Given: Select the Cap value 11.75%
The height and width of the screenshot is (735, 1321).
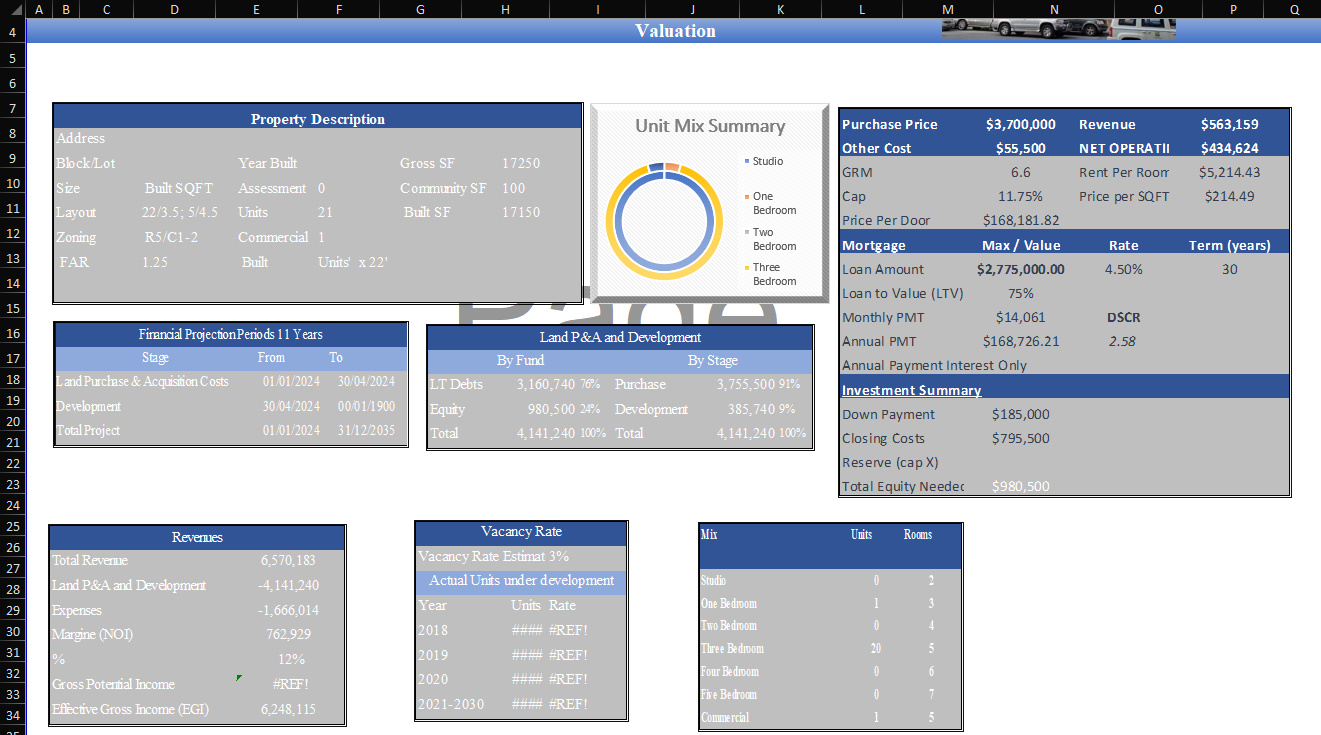Looking at the screenshot, I should point(1020,196).
